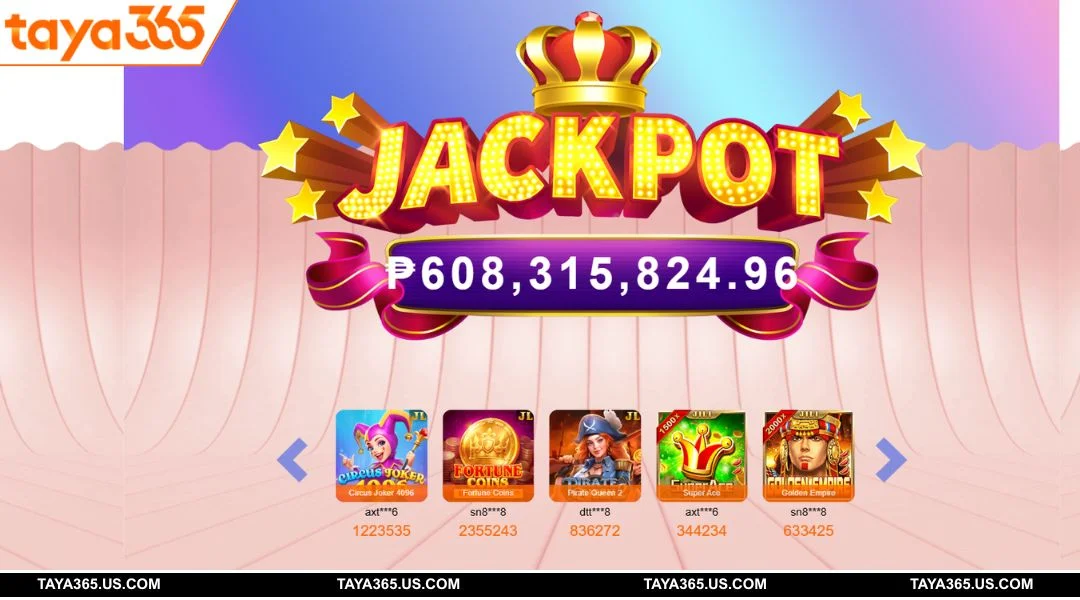Click the JACKPOT marquee sign

tap(591, 167)
